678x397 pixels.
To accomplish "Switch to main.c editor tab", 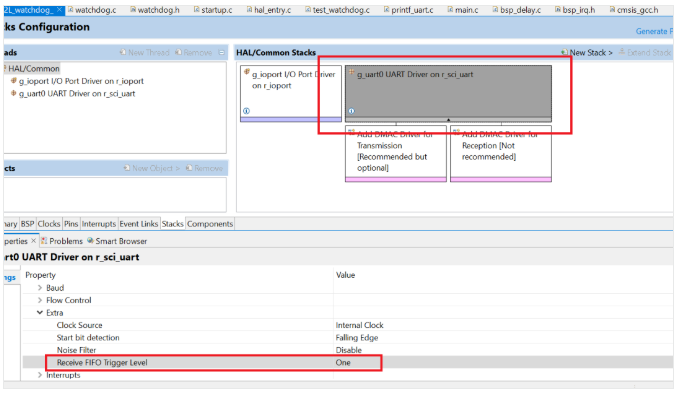I will [x=463, y=10].
